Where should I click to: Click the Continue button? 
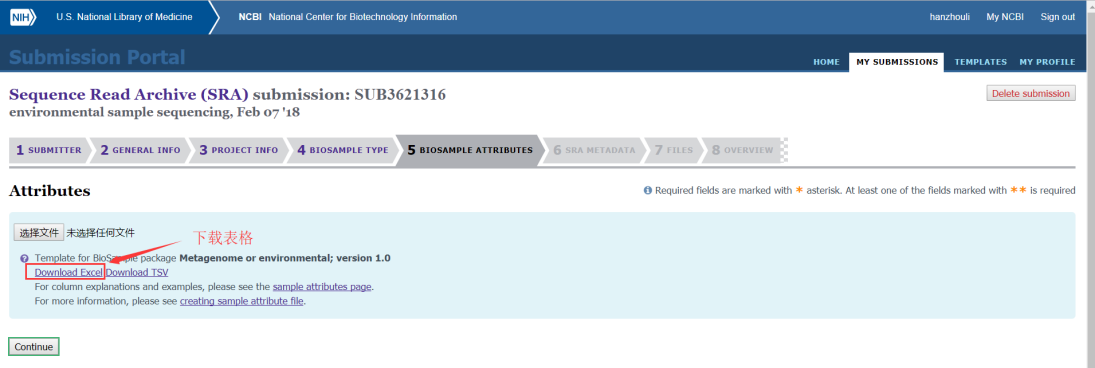(34, 347)
